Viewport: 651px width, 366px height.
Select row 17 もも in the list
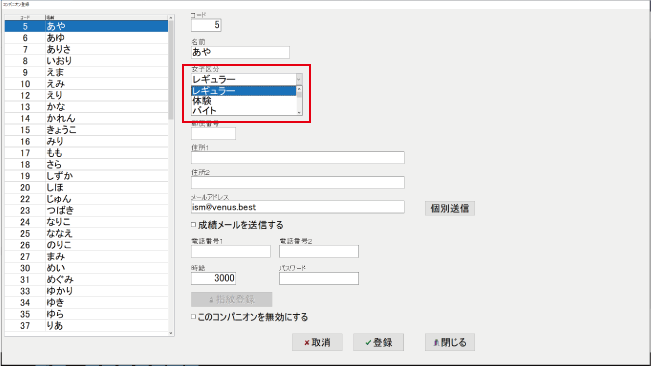tap(86, 153)
